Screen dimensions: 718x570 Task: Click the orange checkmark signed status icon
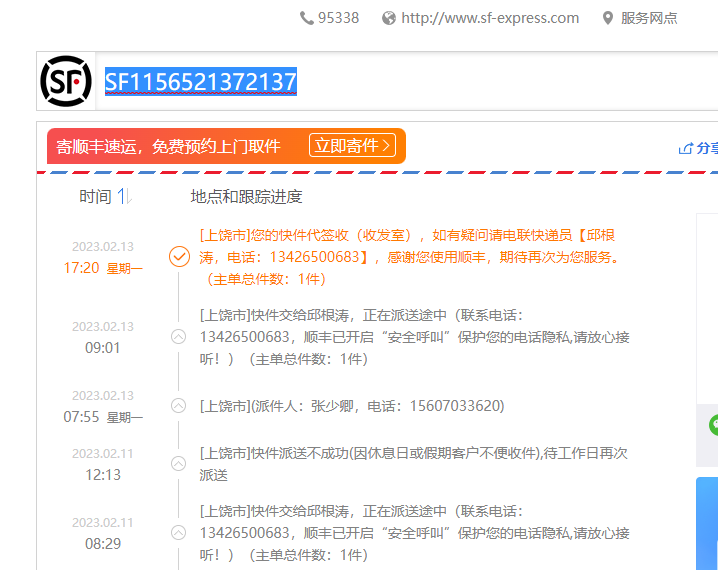pyautogui.click(x=179, y=256)
